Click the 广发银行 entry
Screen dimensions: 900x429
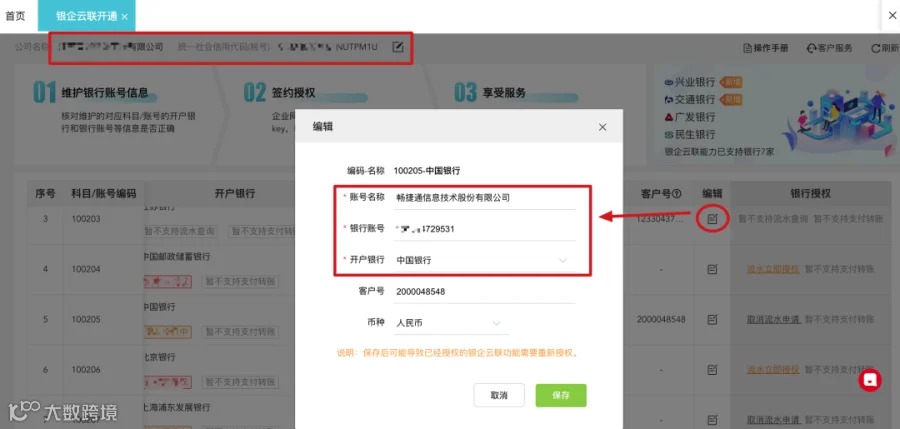[690, 117]
